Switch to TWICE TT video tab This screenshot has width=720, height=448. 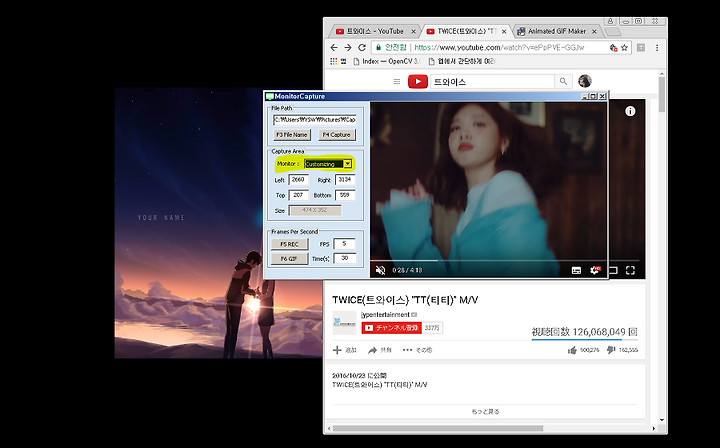pos(467,31)
